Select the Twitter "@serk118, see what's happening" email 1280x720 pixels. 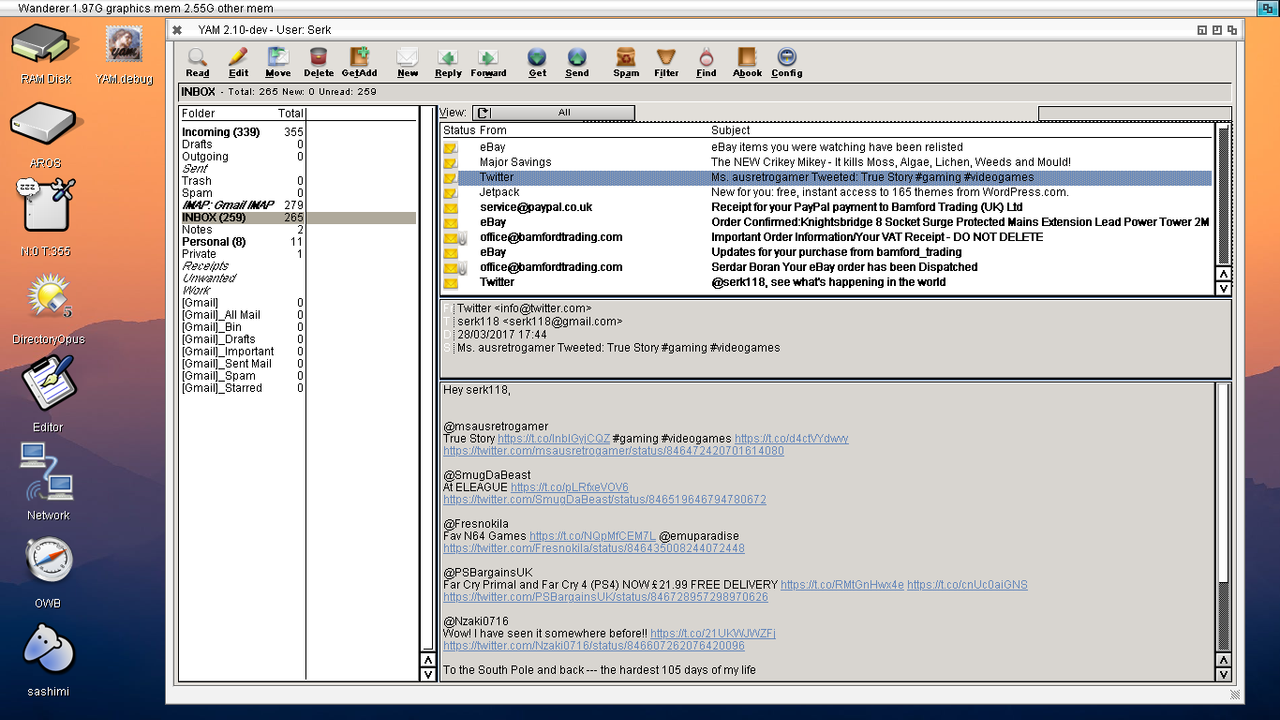827,282
